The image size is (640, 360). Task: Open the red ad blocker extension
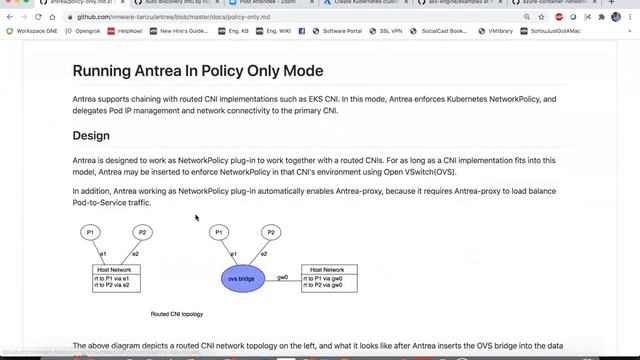[559, 17]
